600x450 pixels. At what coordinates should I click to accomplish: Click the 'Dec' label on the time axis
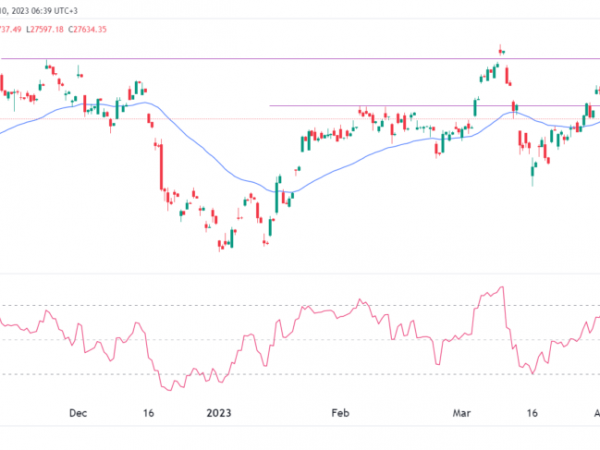(78, 413)
